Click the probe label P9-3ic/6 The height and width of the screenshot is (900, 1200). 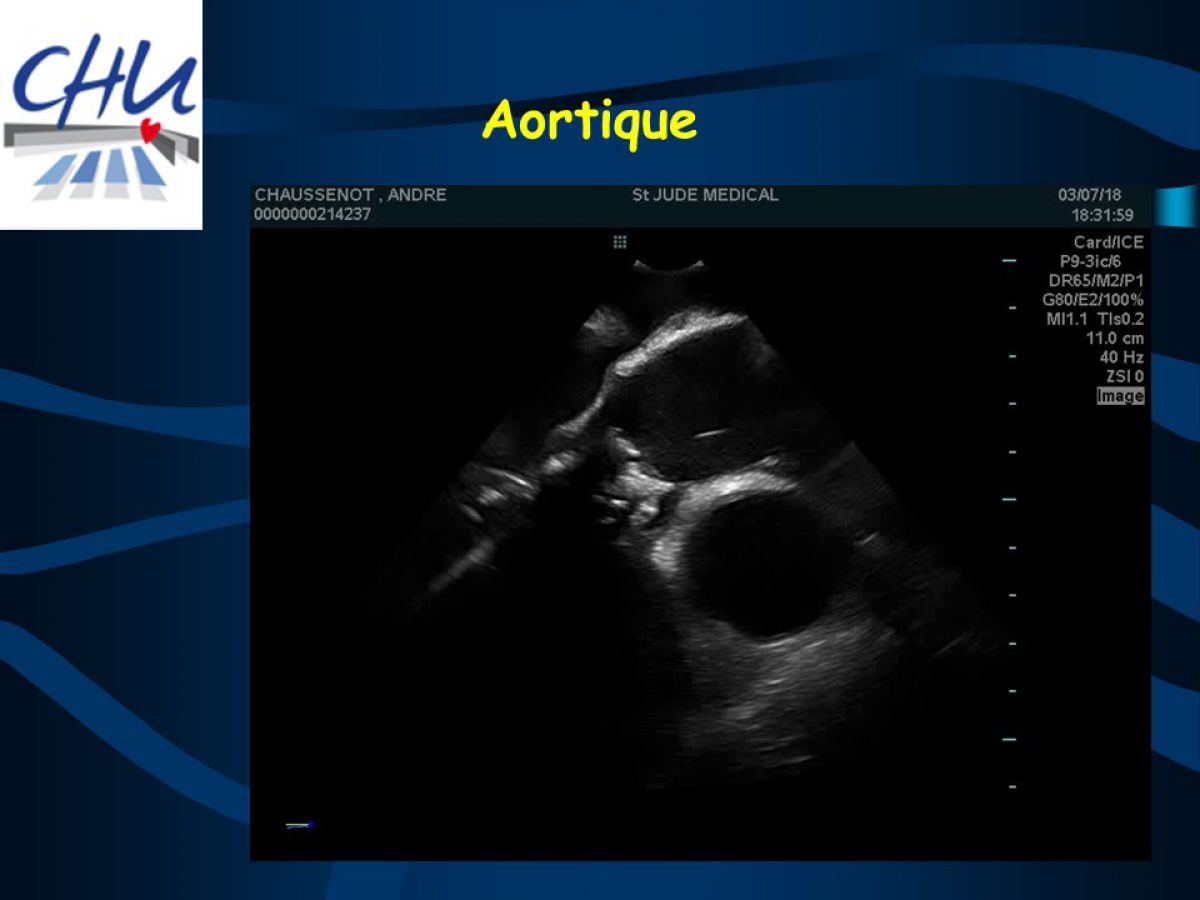point(1091,261)
